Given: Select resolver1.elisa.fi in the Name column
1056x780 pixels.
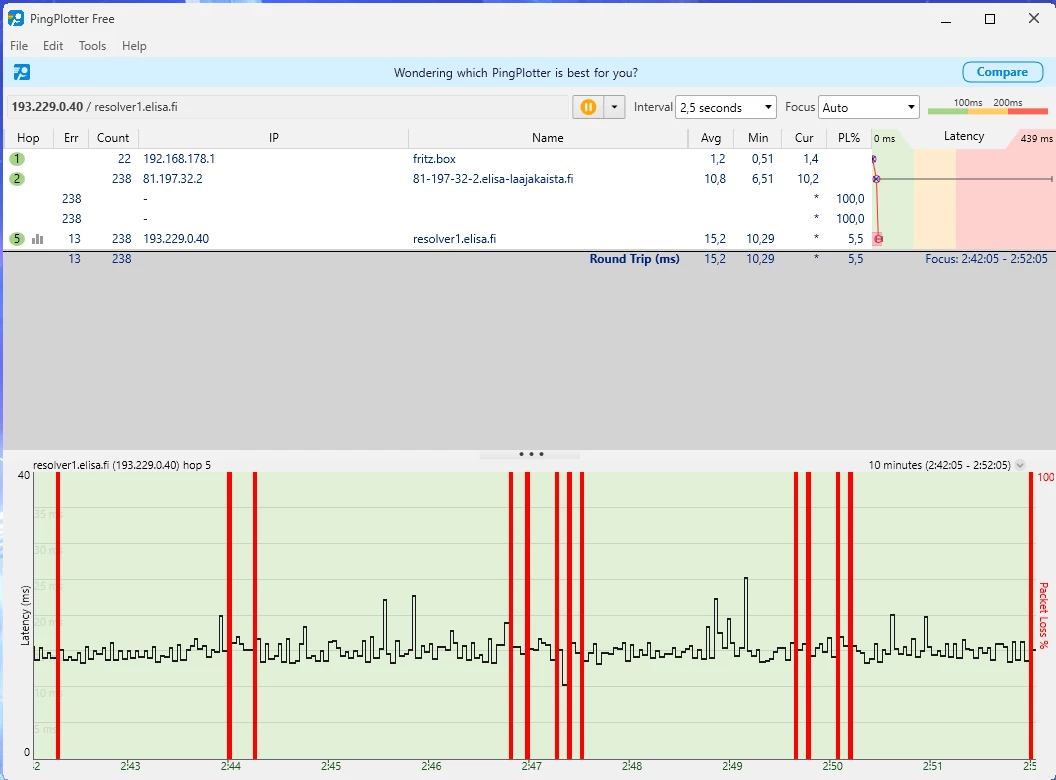Looking at the screenshot, I should [455, 238].
